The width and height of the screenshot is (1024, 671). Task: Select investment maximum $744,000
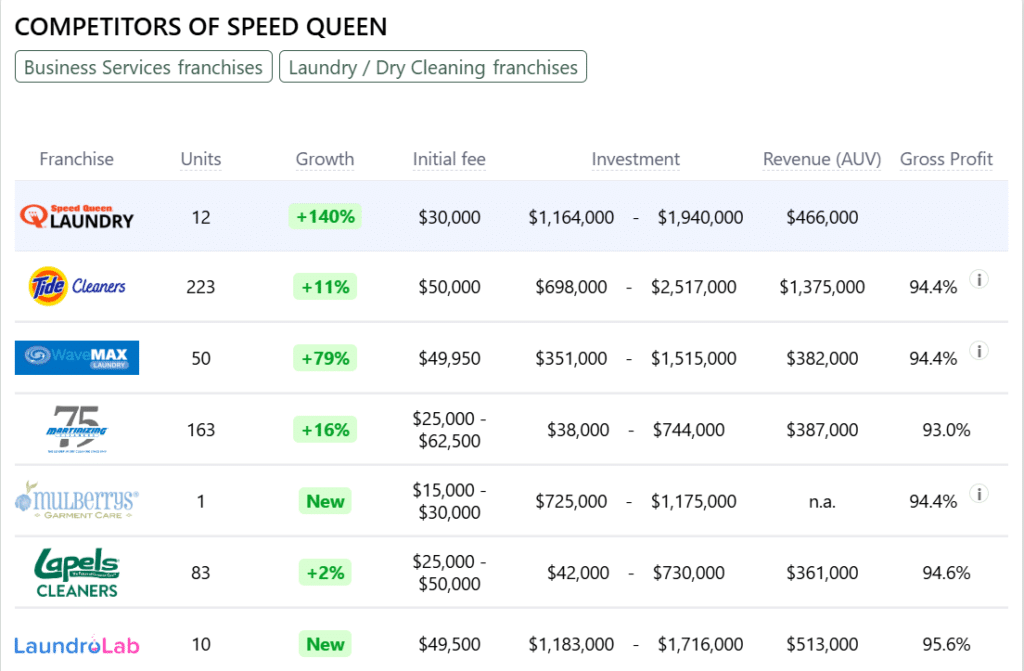pos(689,429)
